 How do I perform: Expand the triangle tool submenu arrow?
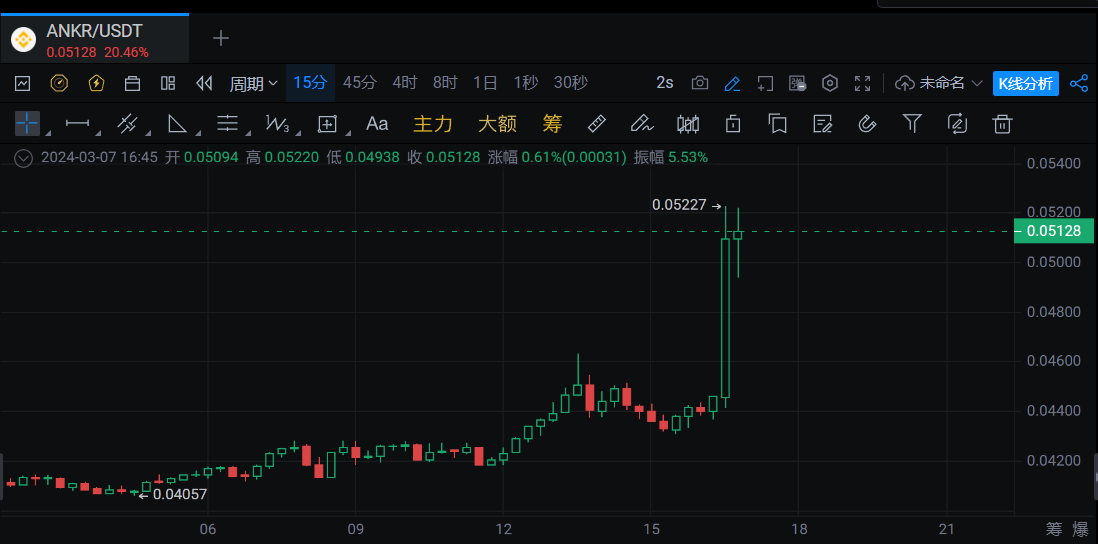coord(197,132)
